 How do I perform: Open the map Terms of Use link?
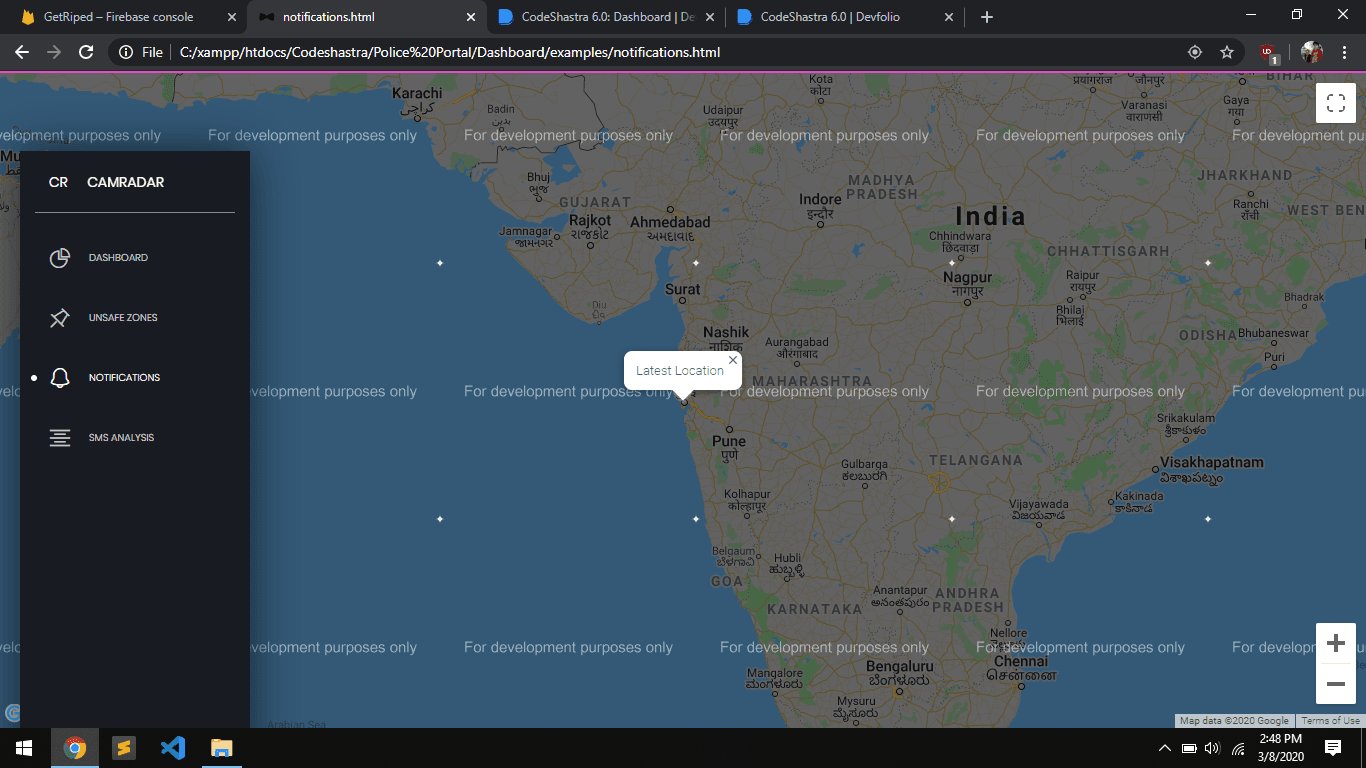coord(1330,721)
